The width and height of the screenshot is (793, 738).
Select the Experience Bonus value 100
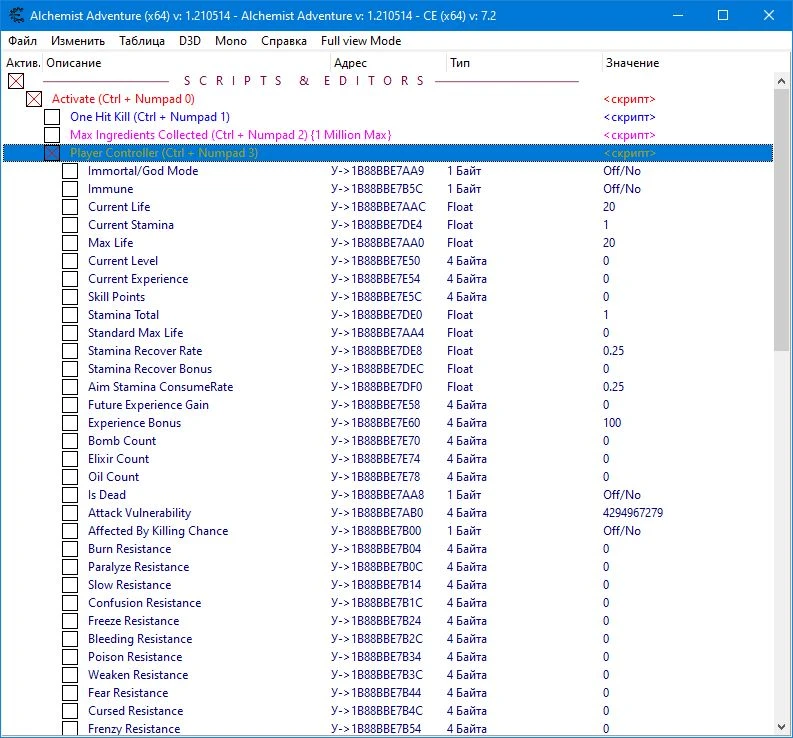coord(612,423)
